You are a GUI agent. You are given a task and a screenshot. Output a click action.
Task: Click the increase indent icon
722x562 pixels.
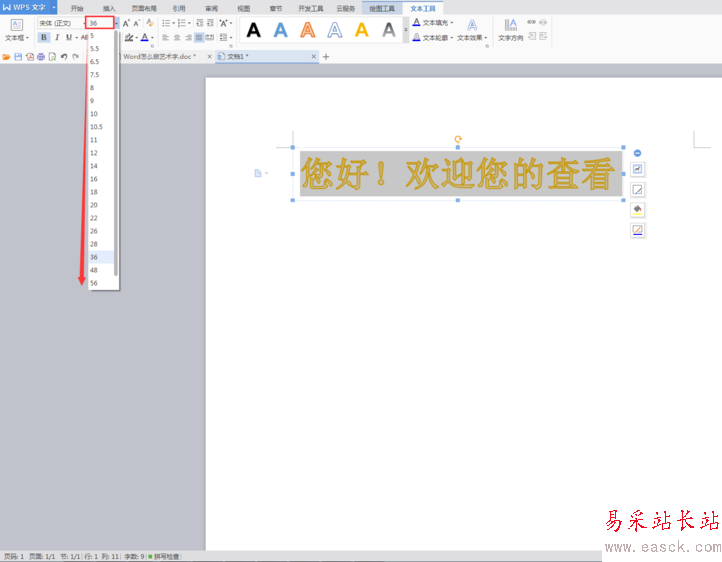210,23
